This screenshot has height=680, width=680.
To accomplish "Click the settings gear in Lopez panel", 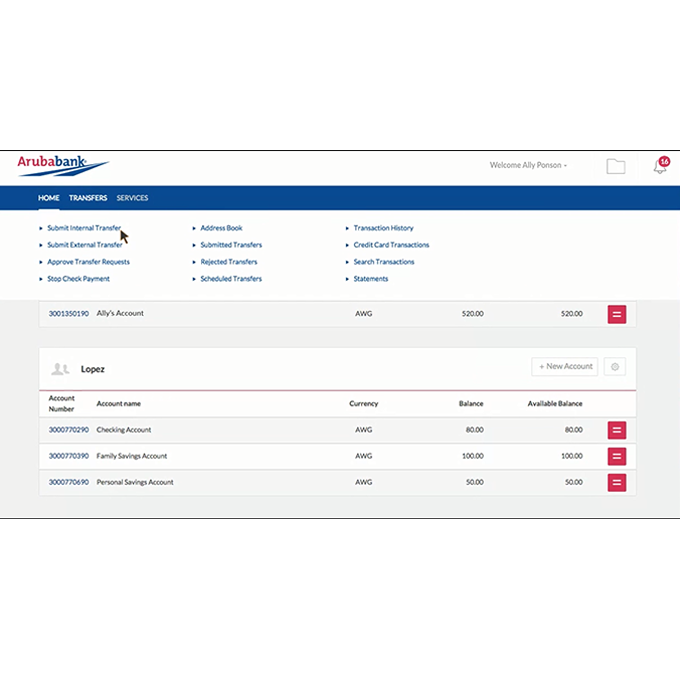I will (x=615, y=367).
